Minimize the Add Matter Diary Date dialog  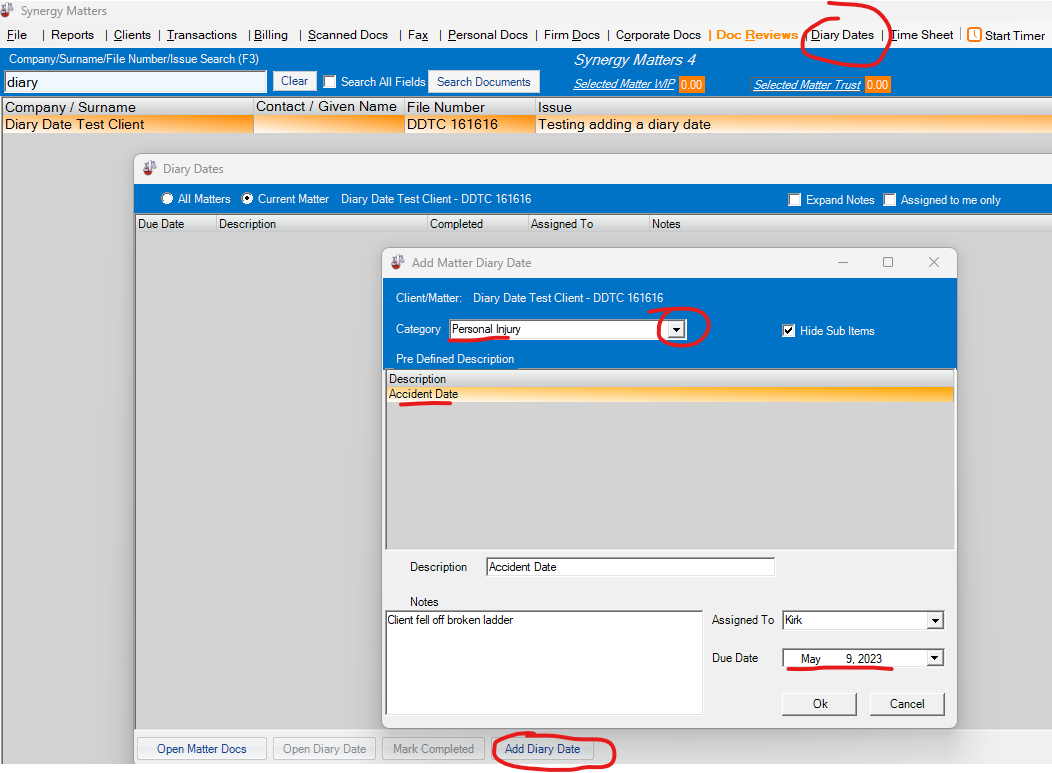[x=843, y=262]
